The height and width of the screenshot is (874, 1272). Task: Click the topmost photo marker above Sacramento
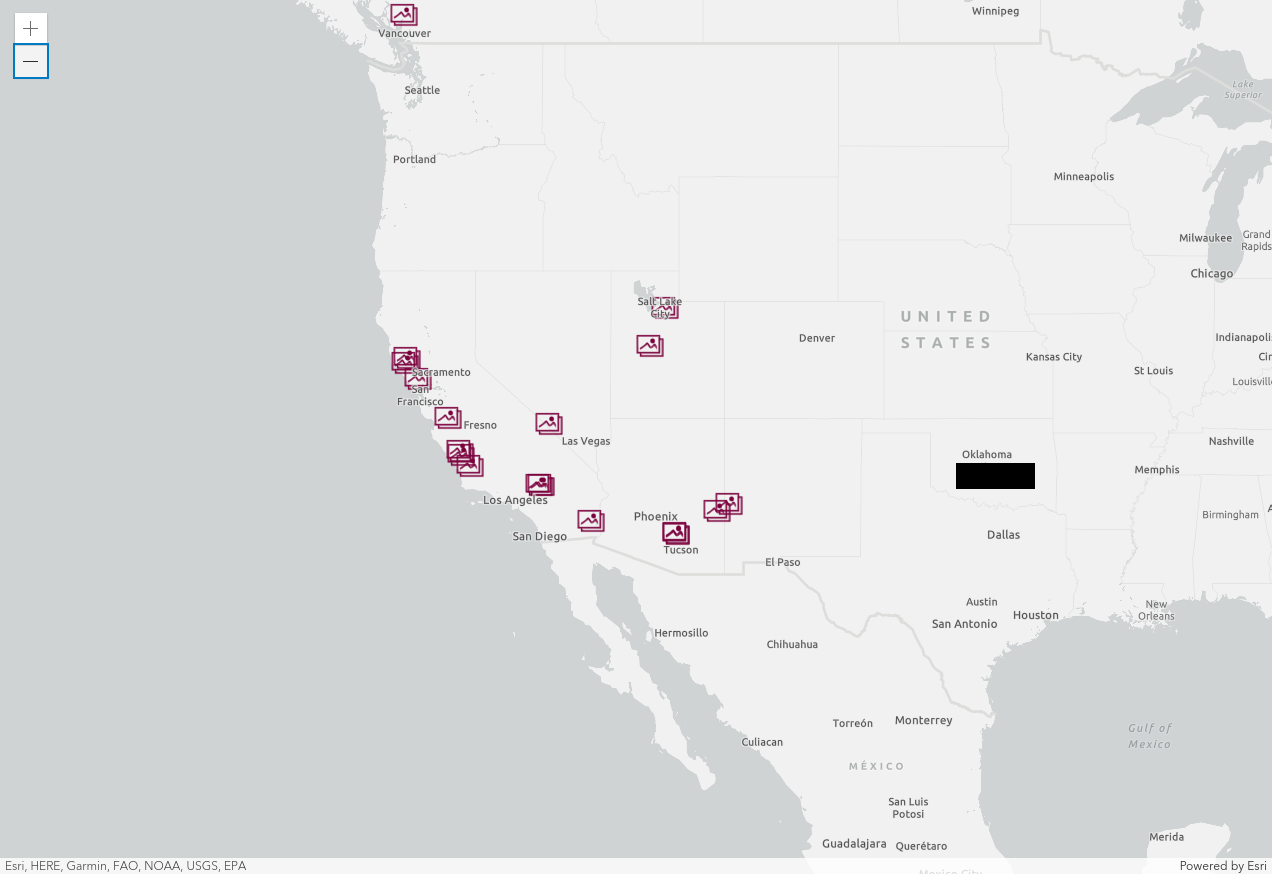(x=405, y=356)
